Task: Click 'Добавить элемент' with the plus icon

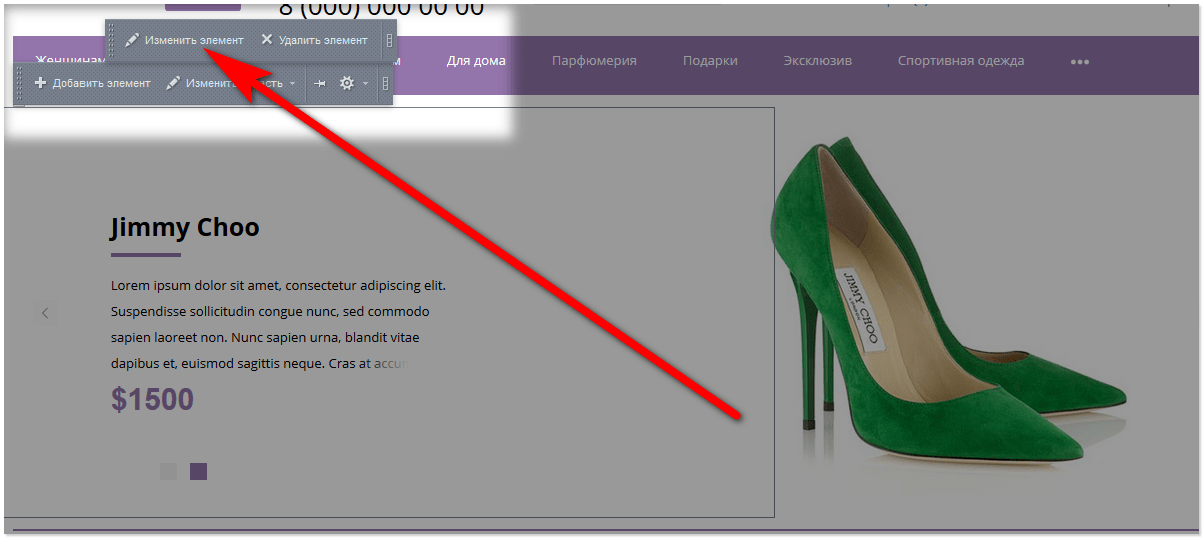Action: click(x=92, y=83)
